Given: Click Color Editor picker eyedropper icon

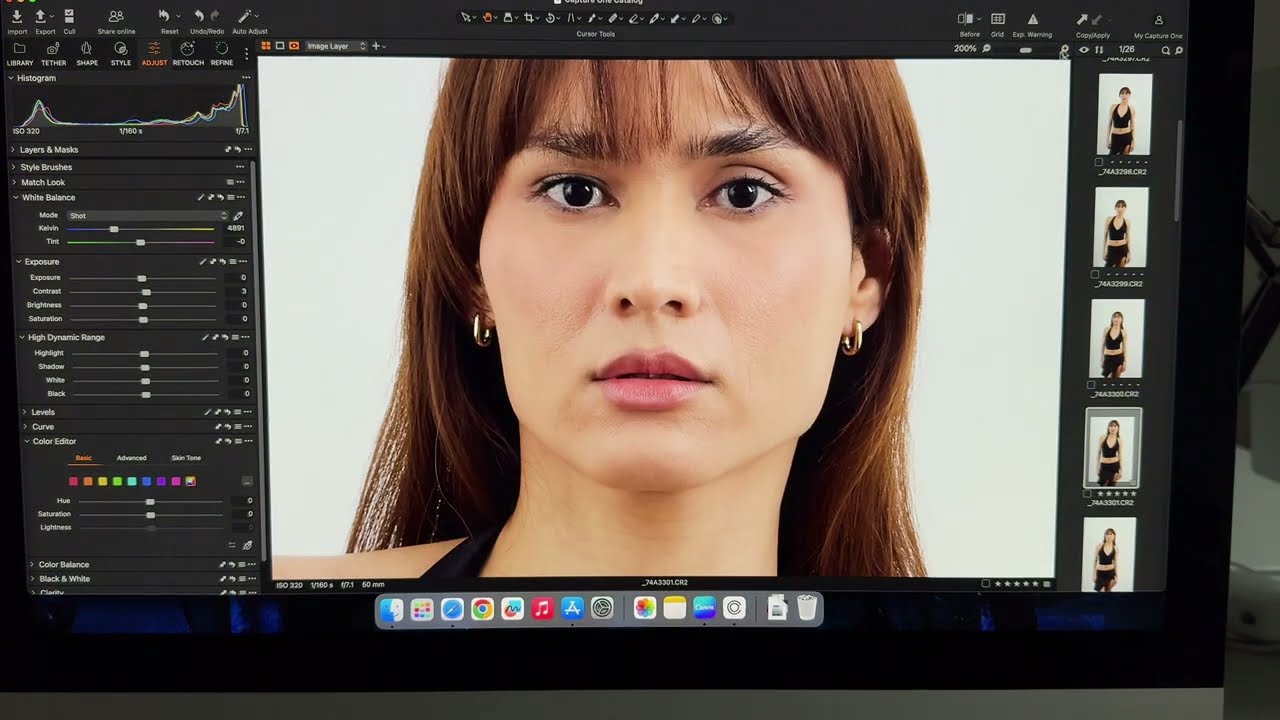Looking at the screenshot, I should click(x=247, y=545).
